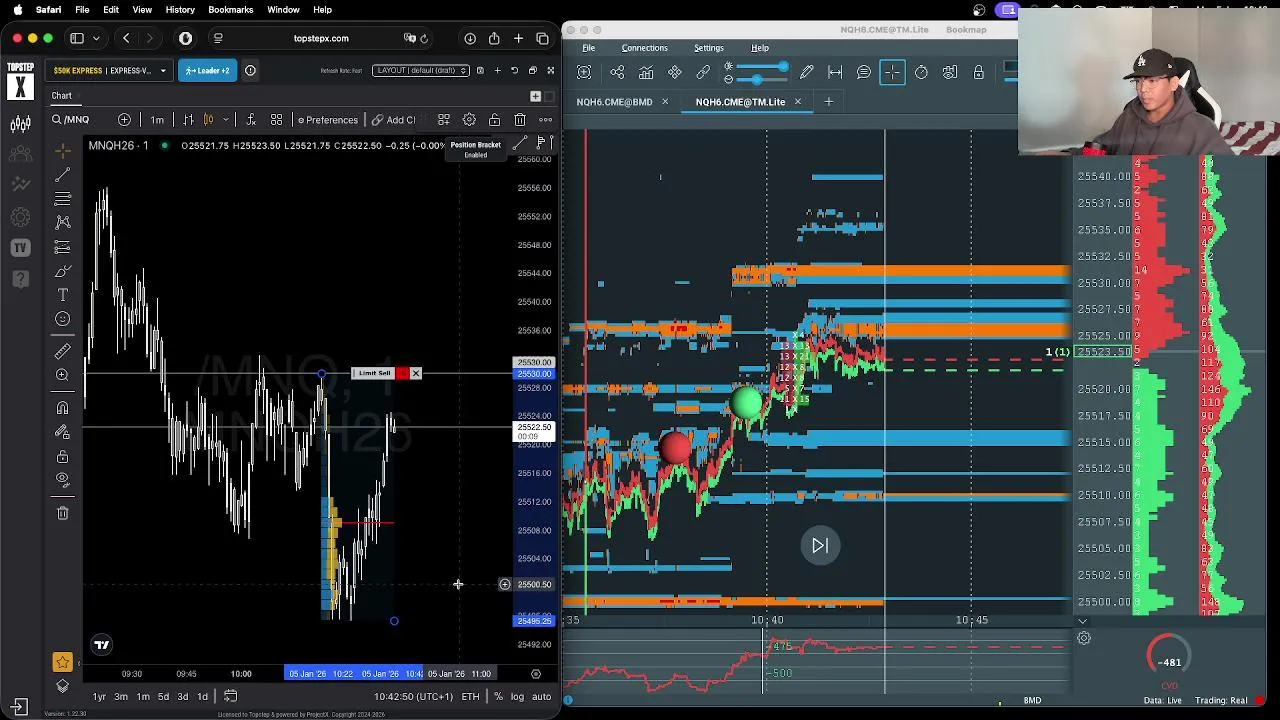Expand the Bookmap ladder chevron below prices
This screenshot has width=1280, height=720.
pos(1082,621)
